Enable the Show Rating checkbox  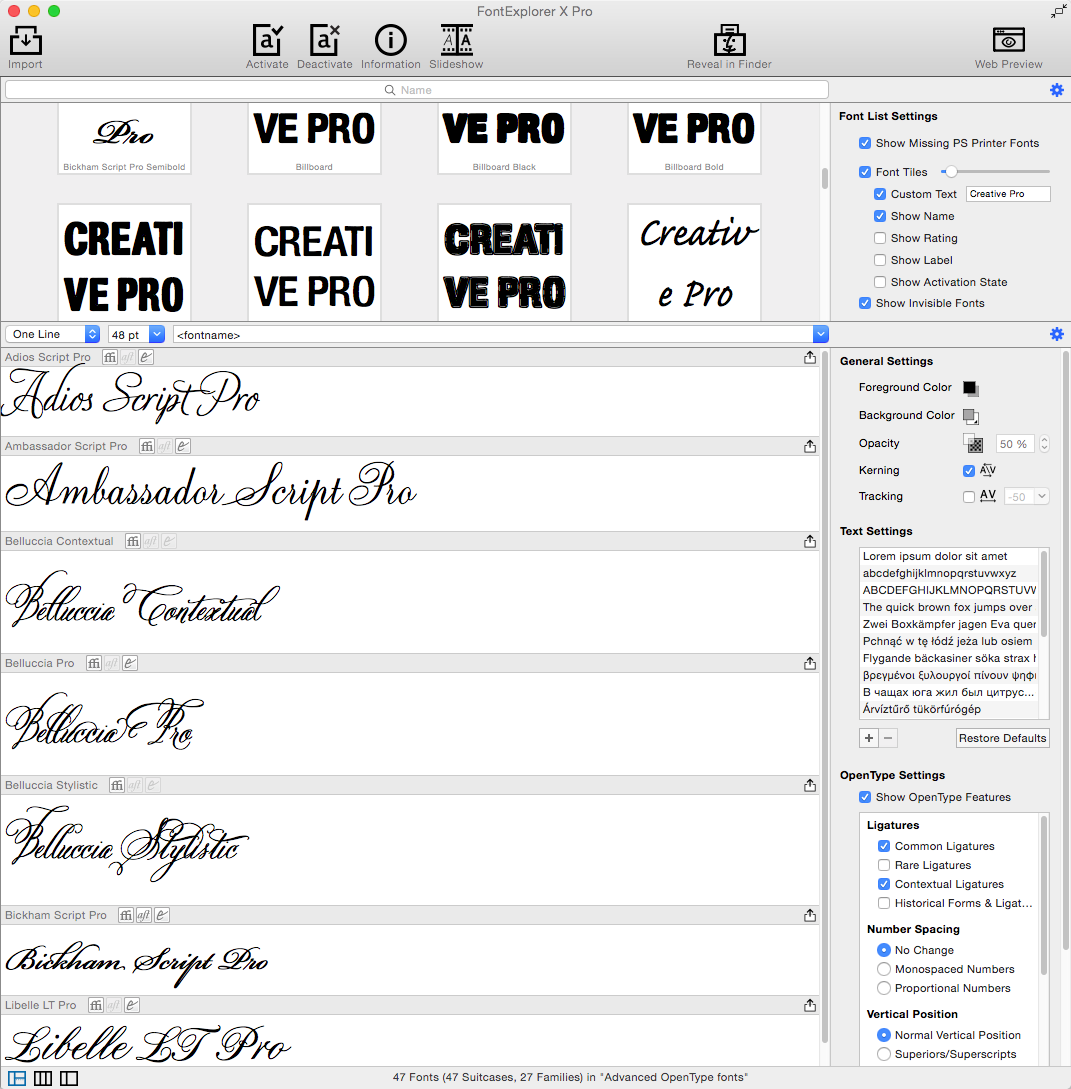point(880,238)
